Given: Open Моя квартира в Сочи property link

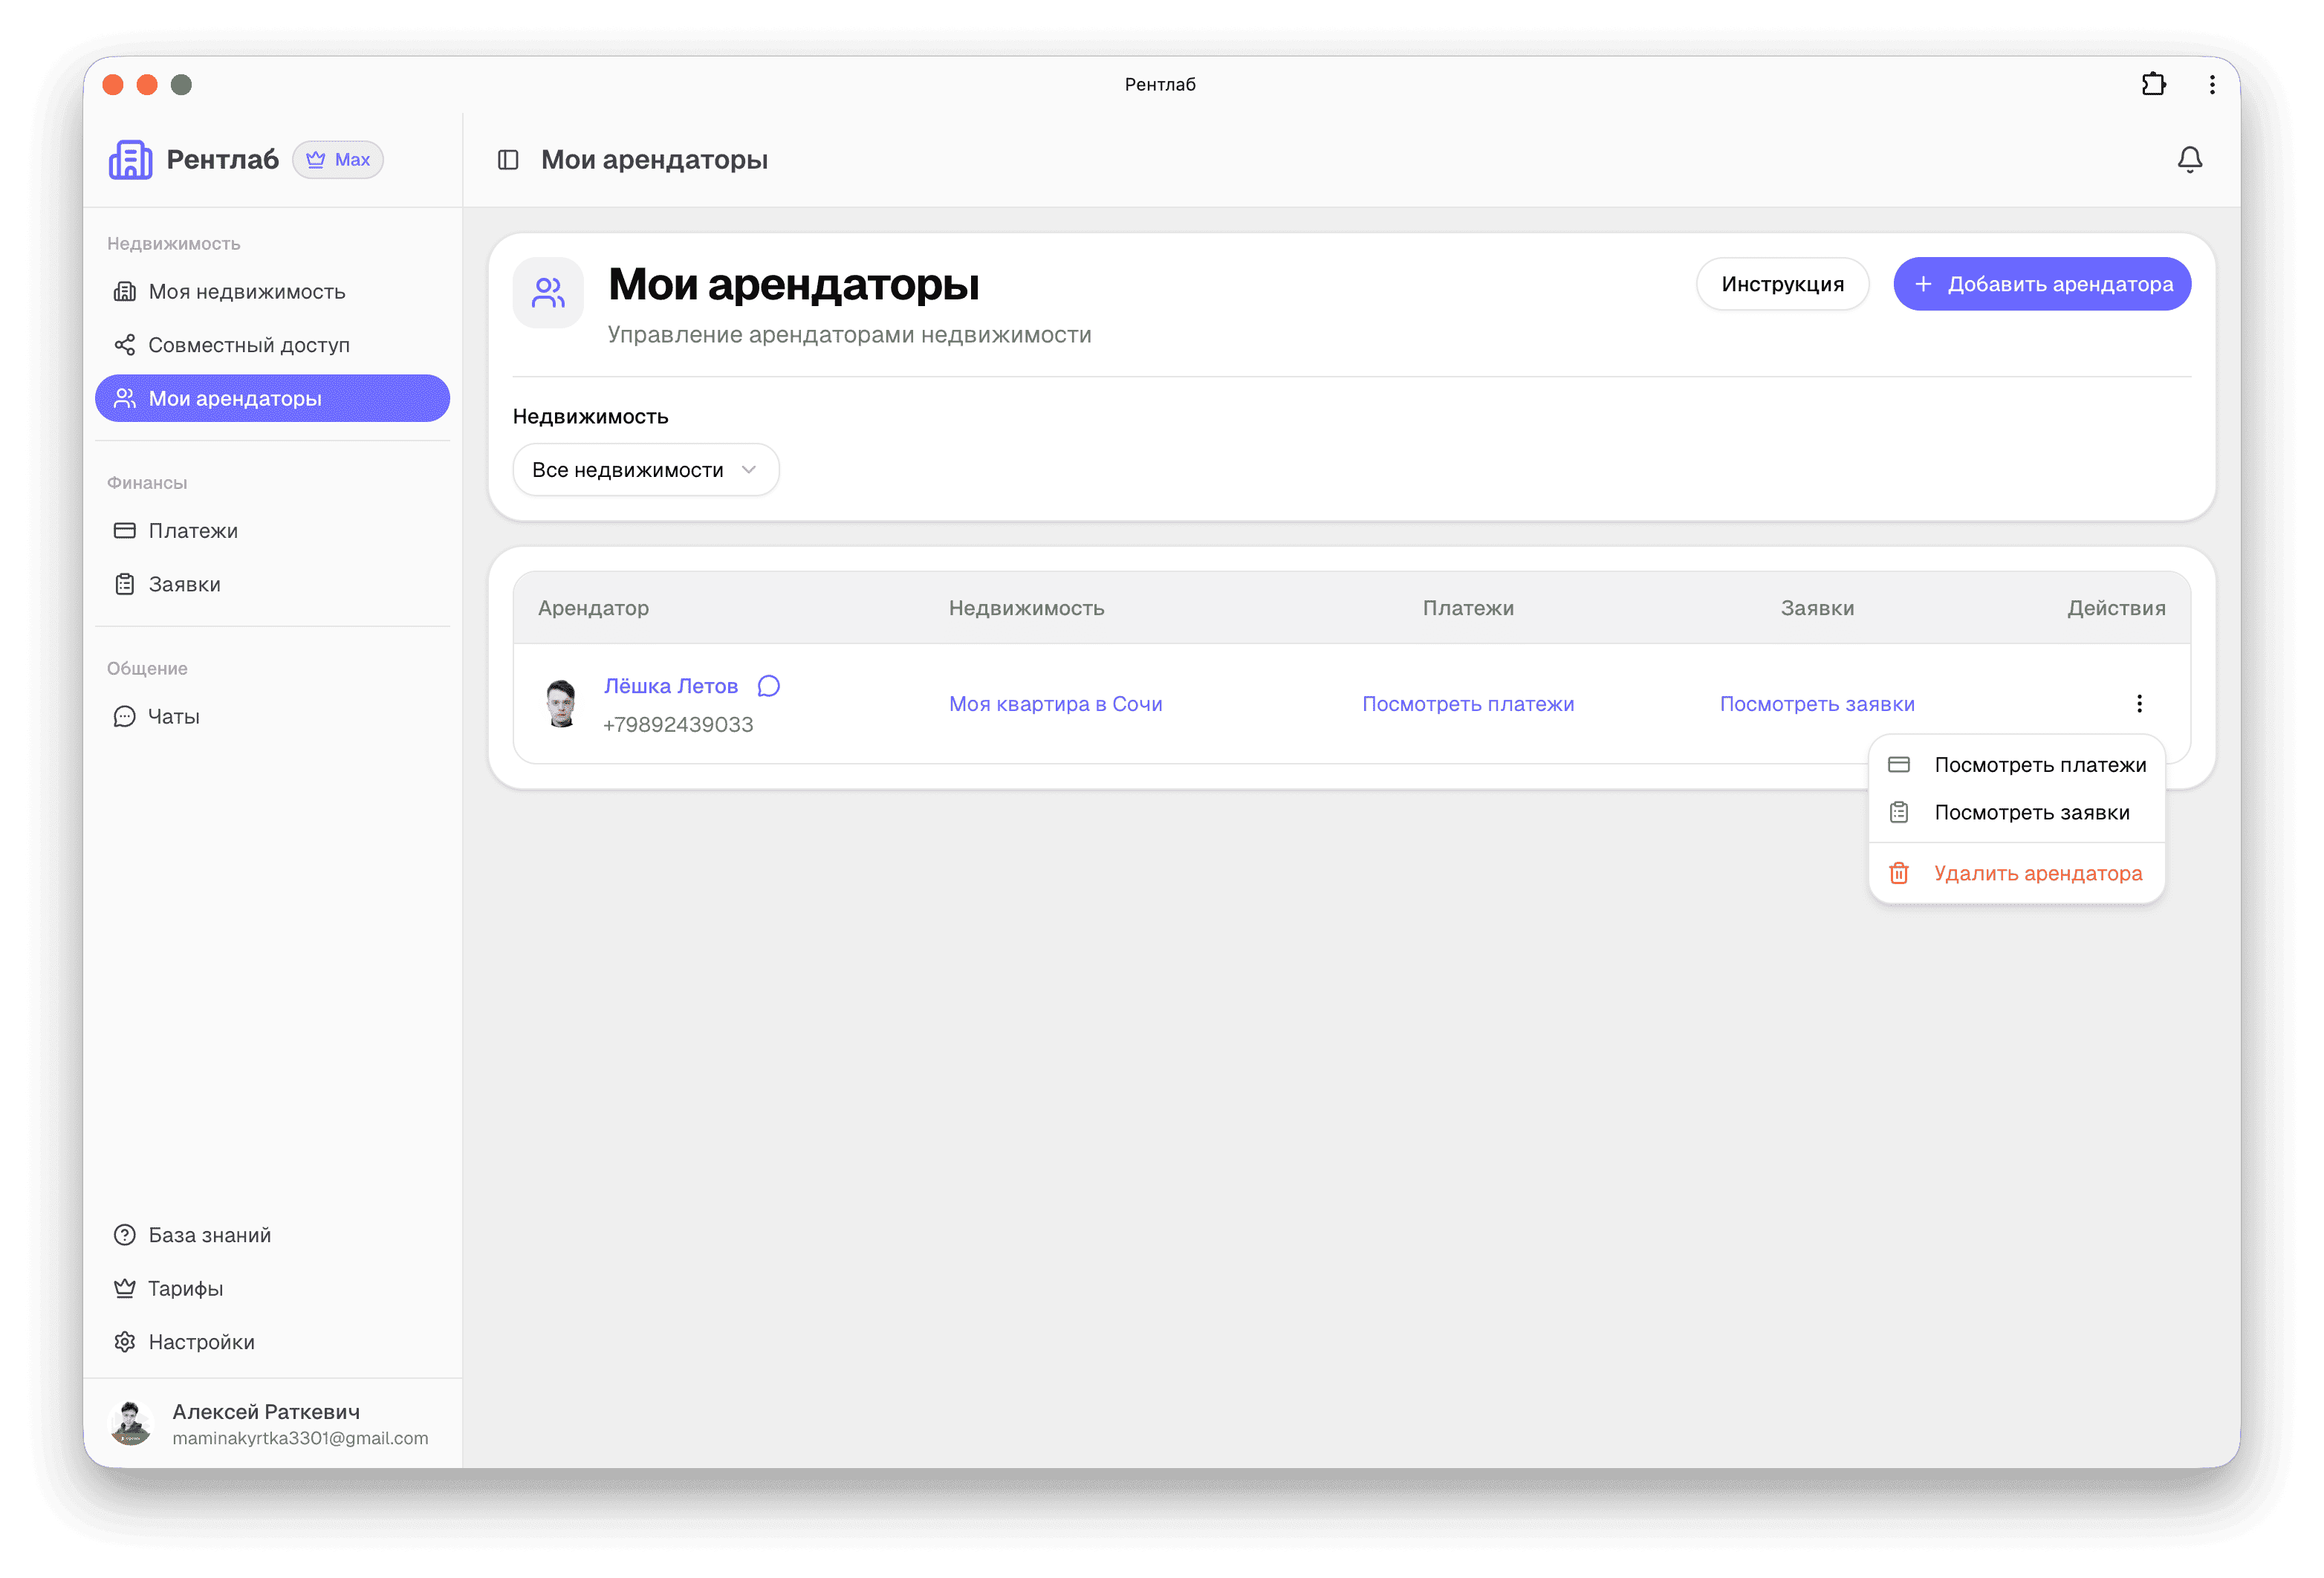Looking at the screenshot, I should (x=1055, y=703).
